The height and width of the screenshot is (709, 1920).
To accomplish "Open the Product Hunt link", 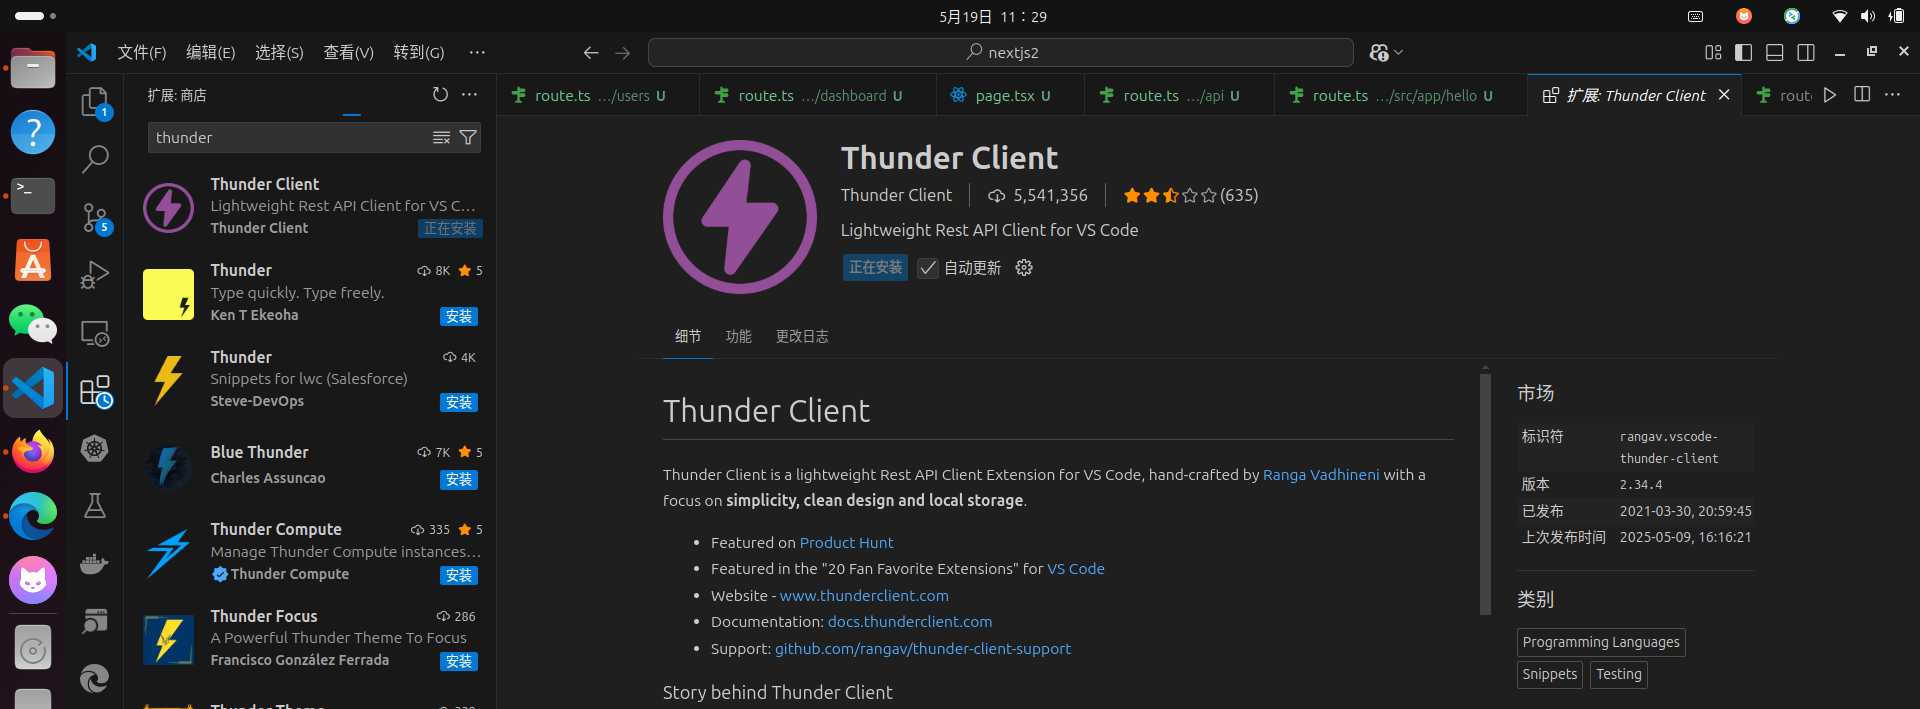I will [847, 543].
